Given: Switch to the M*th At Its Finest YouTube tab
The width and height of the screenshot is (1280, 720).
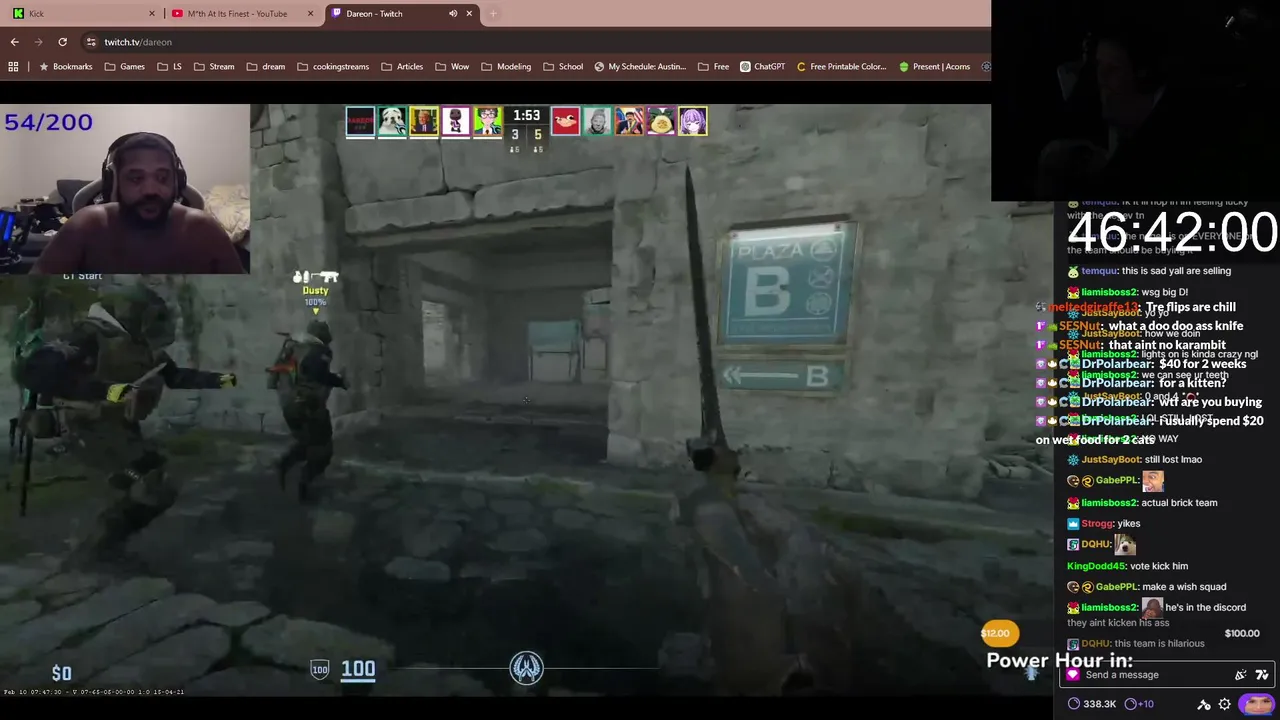Looking at the screenshot, I should point(241,13).
